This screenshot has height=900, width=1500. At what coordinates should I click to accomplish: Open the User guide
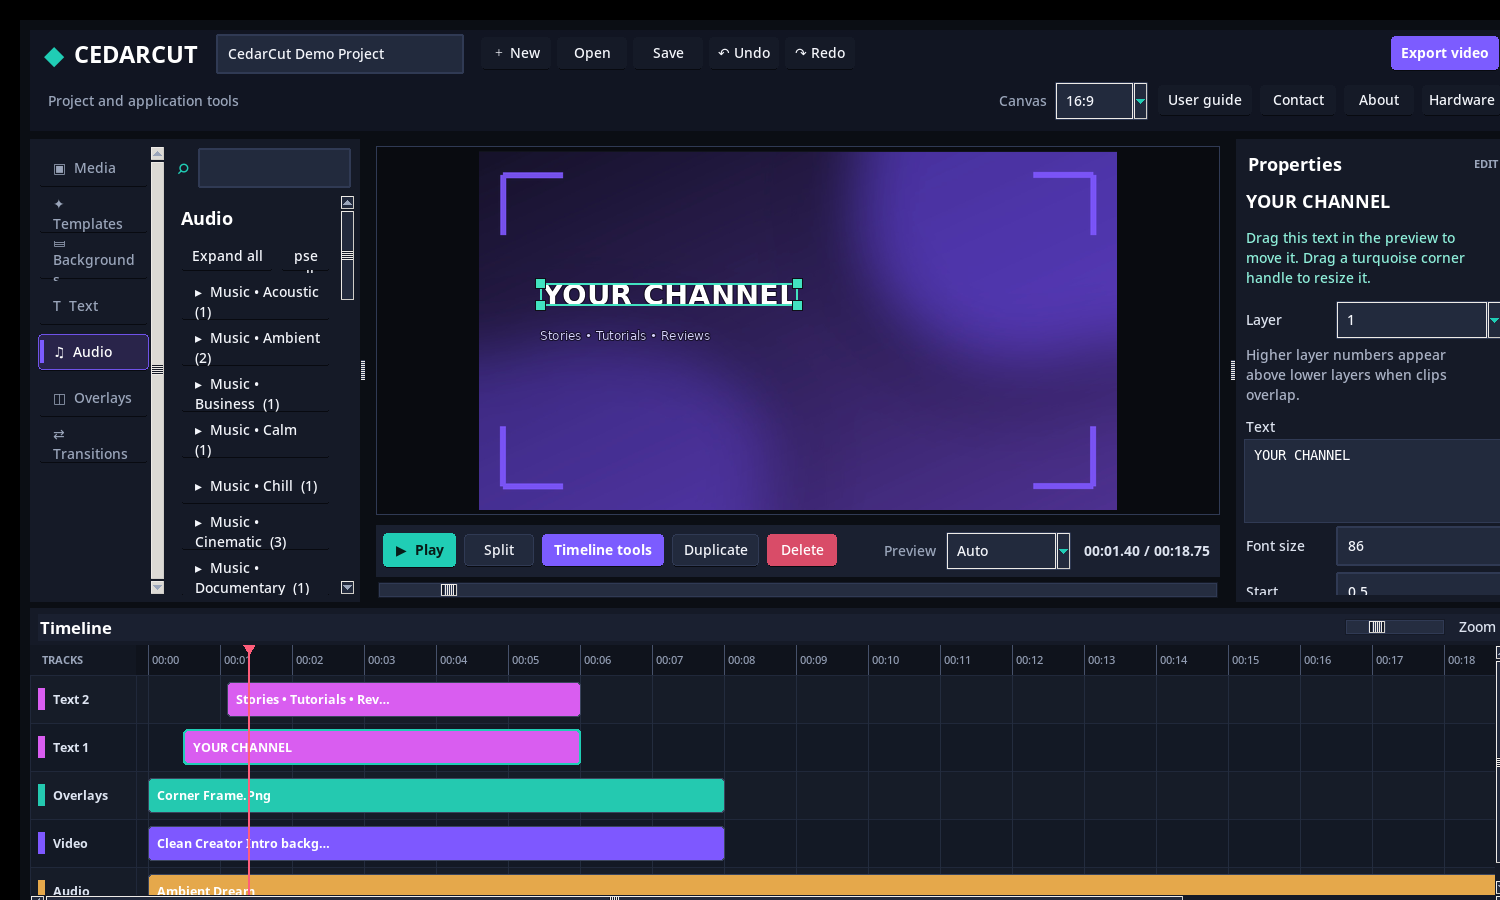click(1204, 100)
